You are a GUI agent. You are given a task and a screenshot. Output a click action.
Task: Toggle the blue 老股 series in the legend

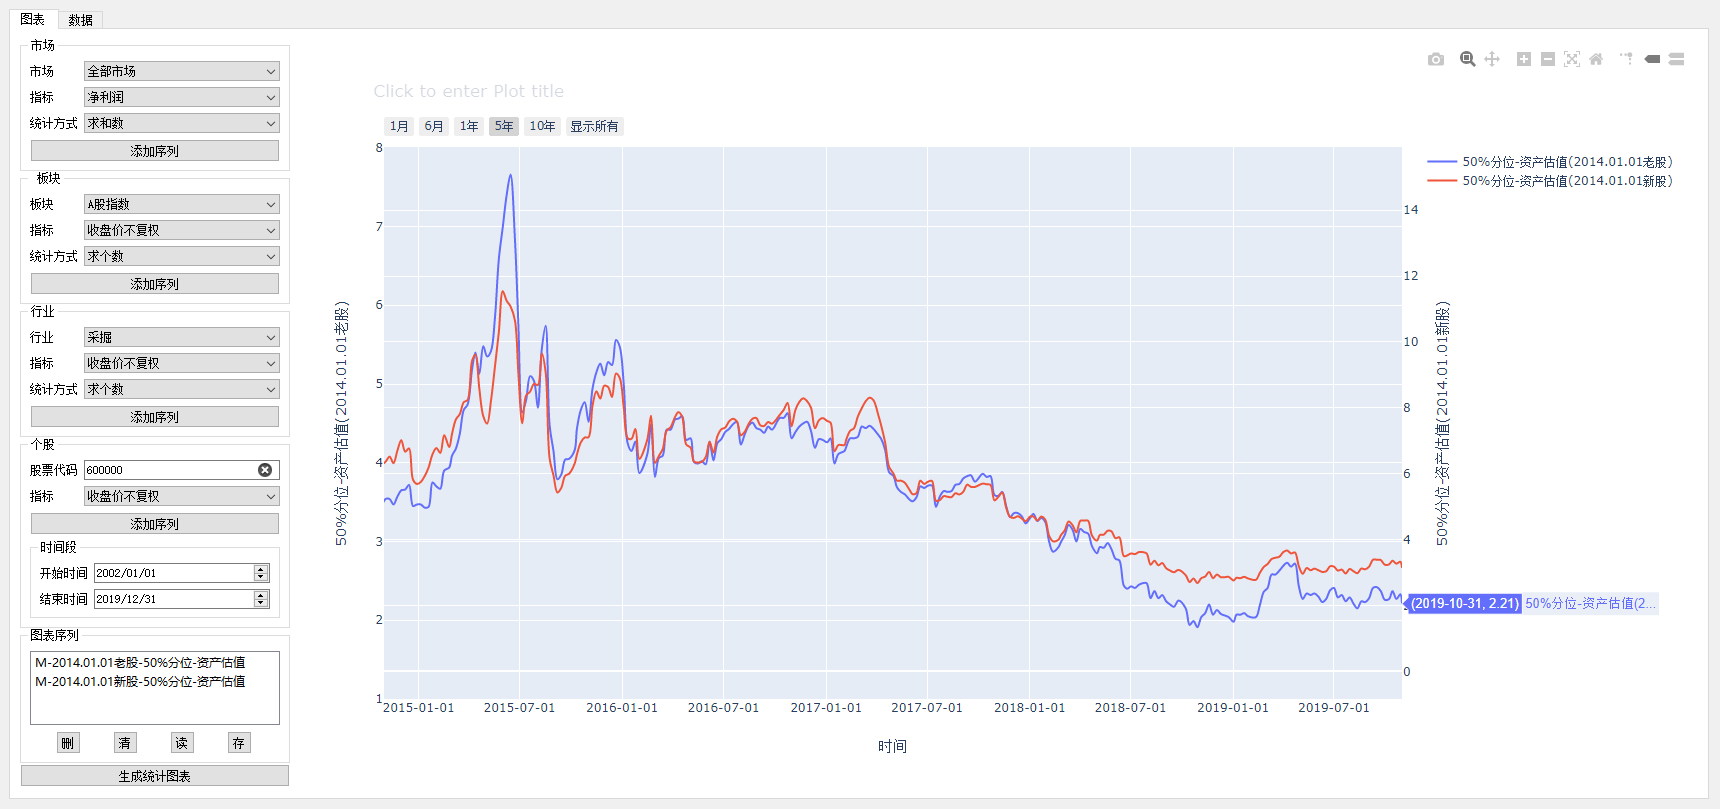click(1566, 162)
